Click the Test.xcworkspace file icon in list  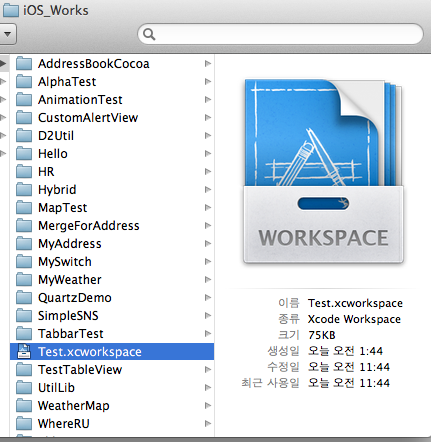pos(24,351)
